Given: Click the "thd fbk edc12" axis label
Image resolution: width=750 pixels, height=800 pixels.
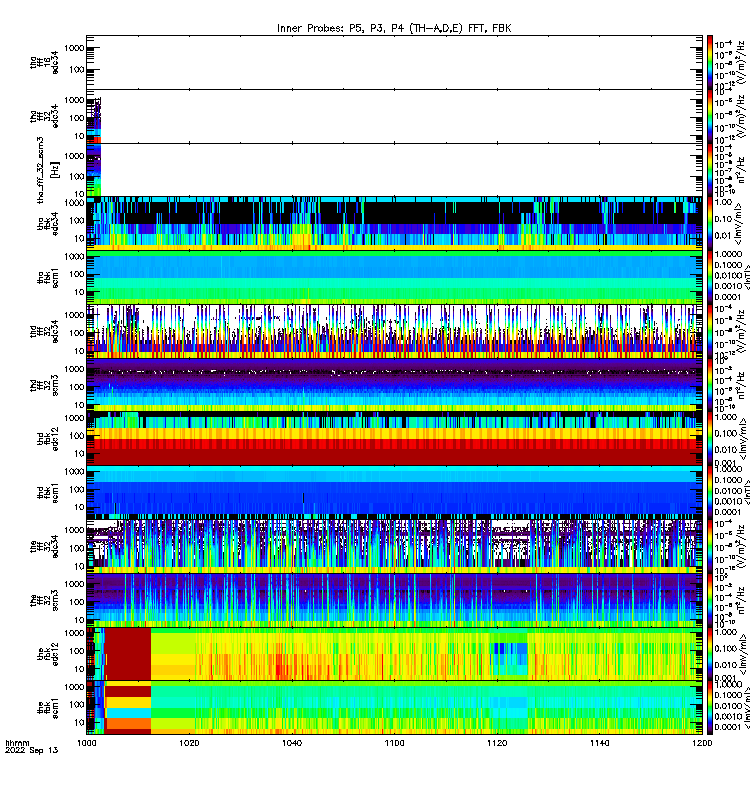Looking at the screenshot, I should pyautogui.click(x=47, y=439).
